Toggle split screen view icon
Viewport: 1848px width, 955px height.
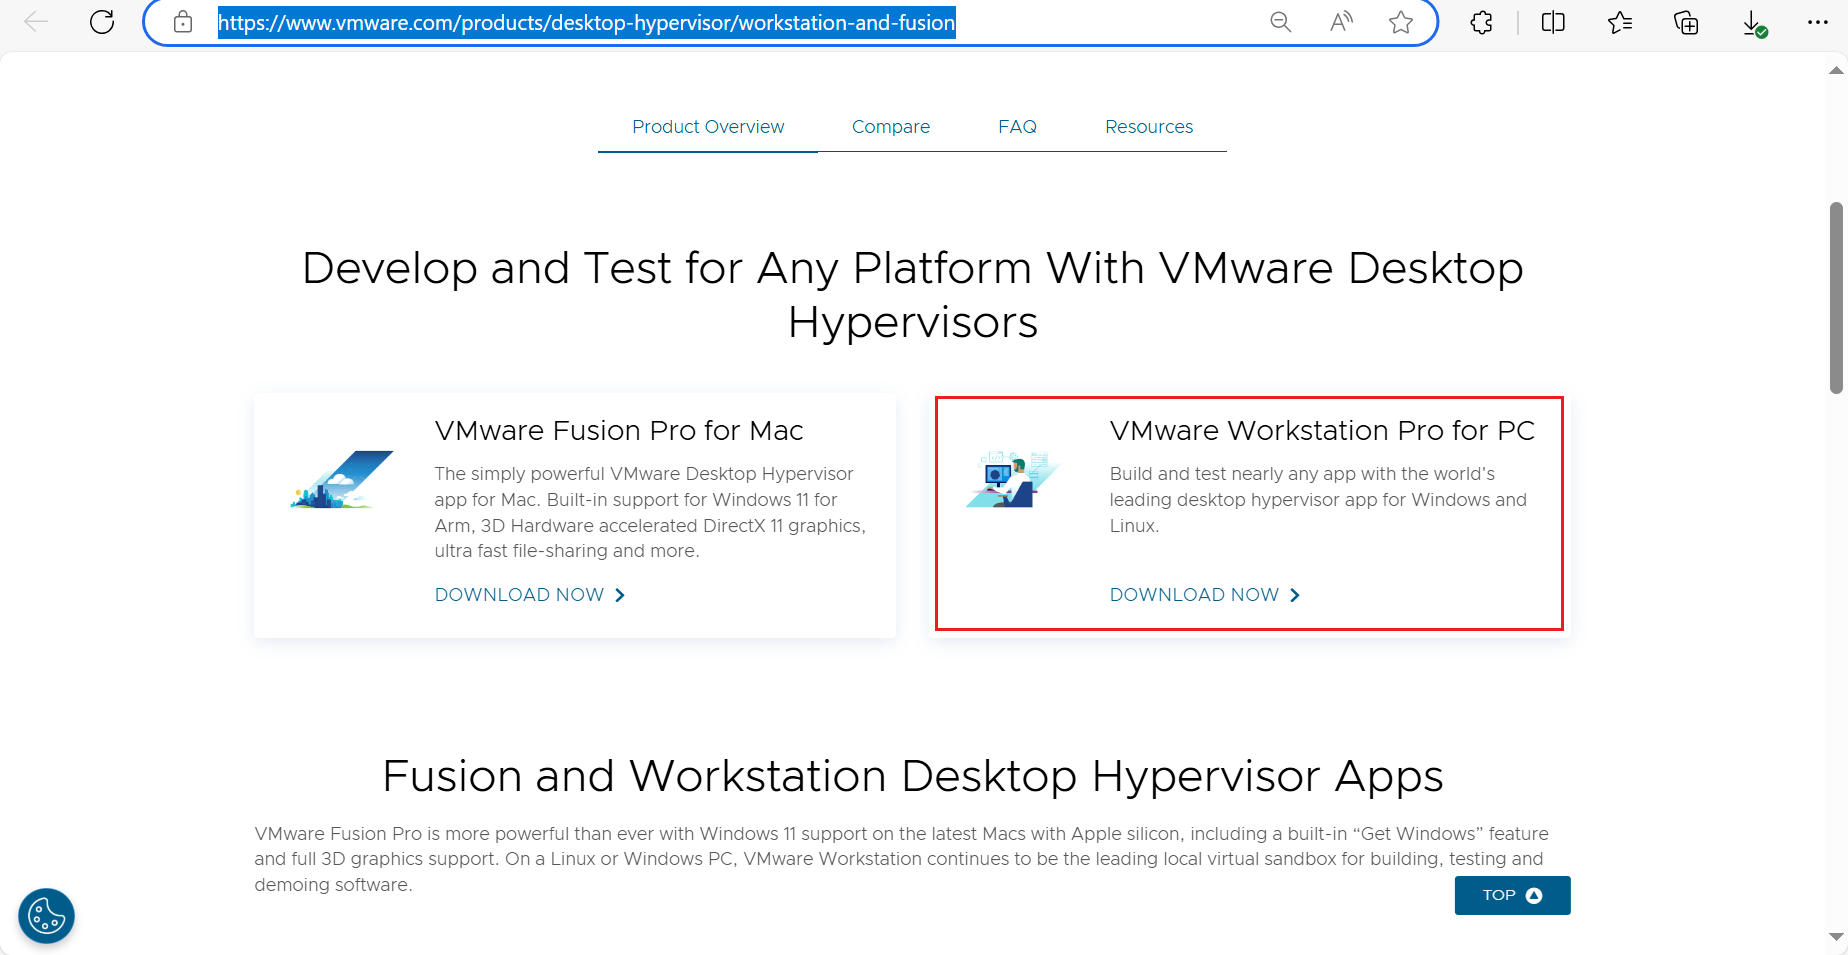tap(1553, 22)
